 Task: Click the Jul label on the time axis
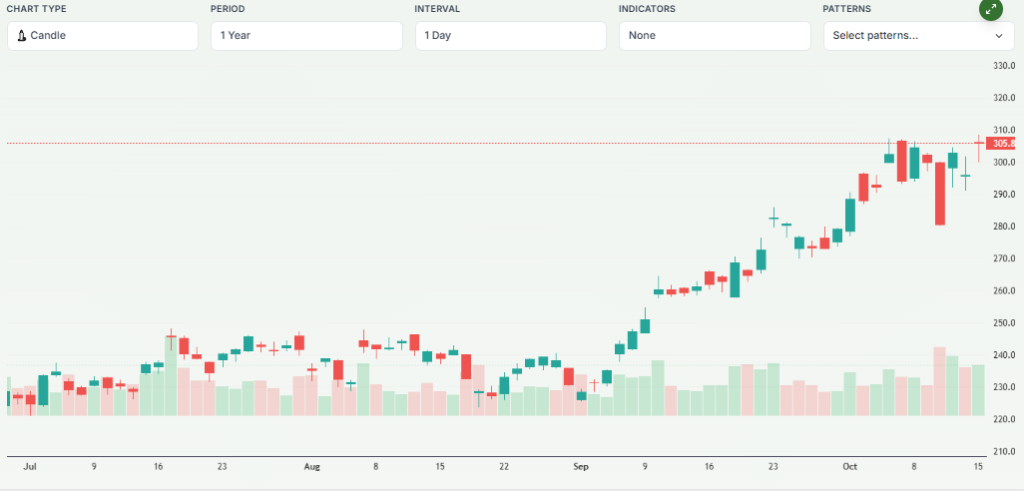[30, 467]
